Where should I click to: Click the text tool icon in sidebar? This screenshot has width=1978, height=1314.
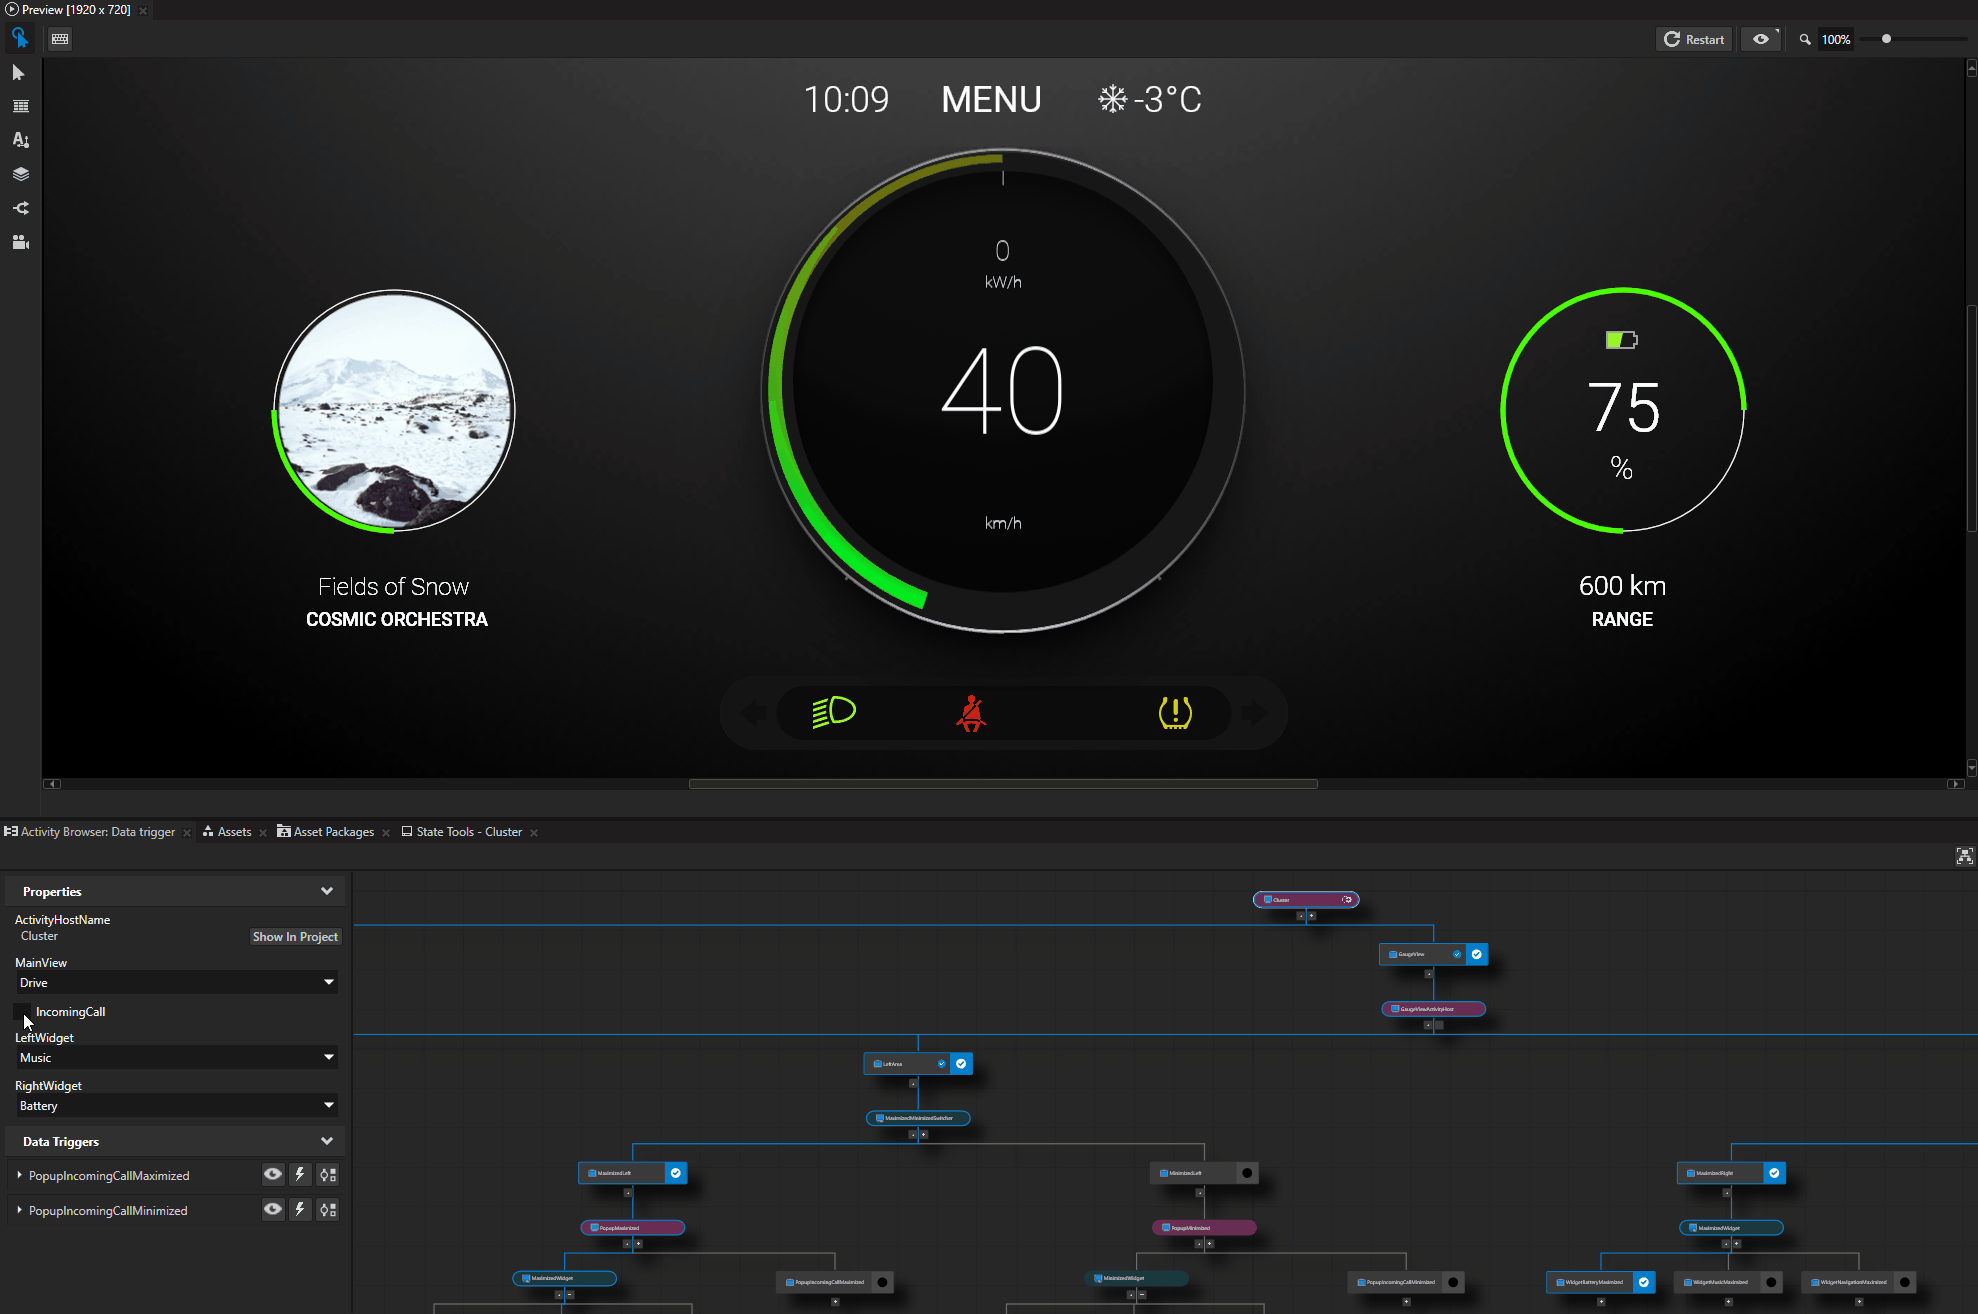pyautogui.click(x=20, y=140)
